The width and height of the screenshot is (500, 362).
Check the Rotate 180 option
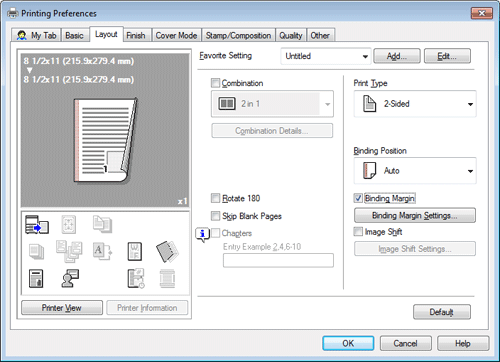[x=216, y=198]
